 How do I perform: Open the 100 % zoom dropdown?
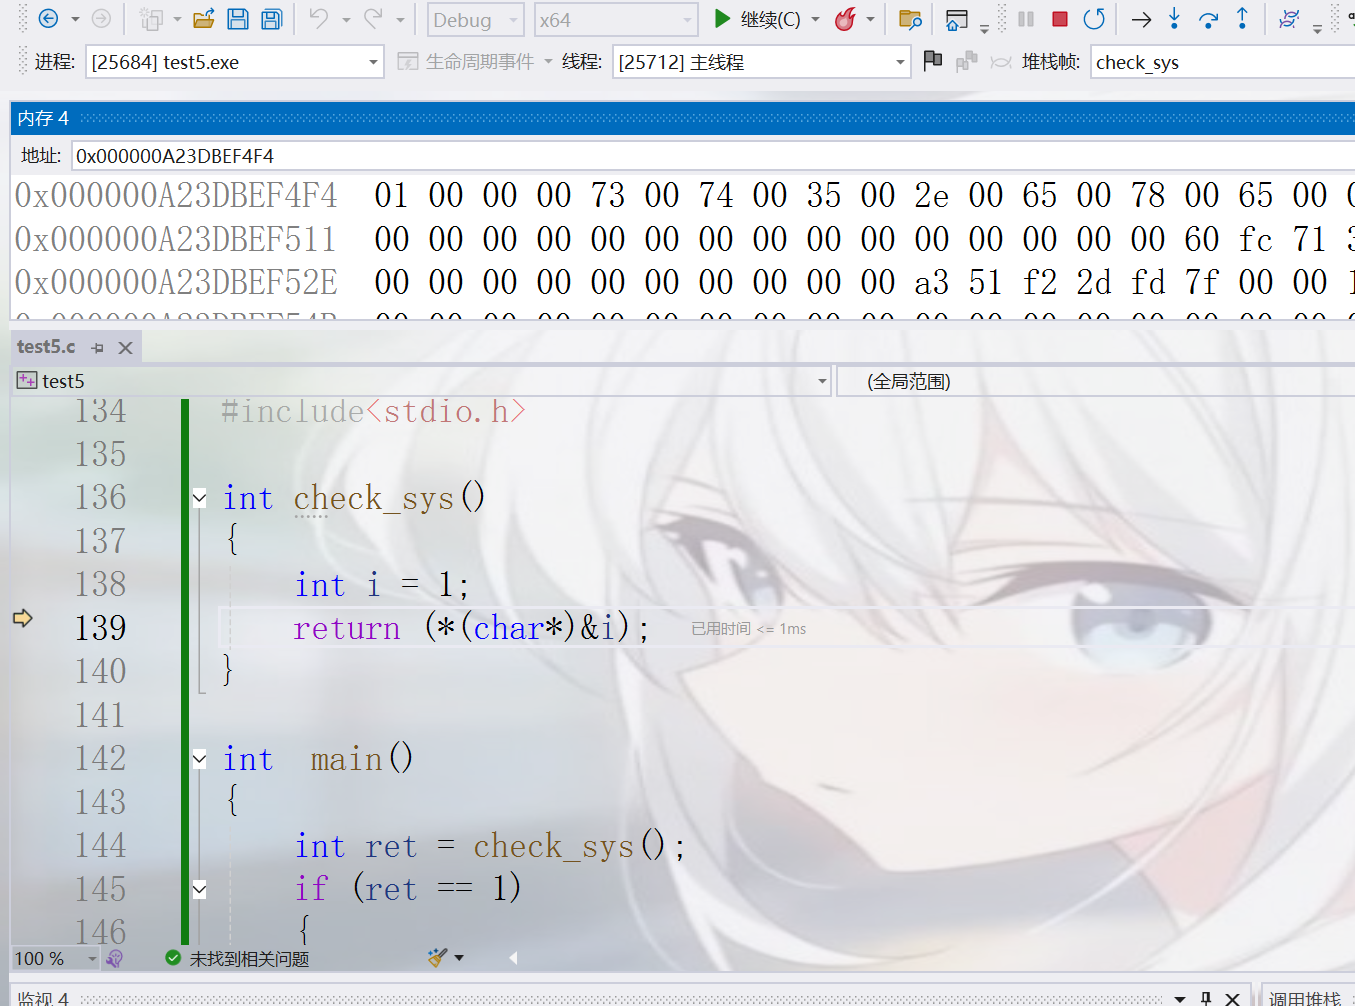(92, 959)
